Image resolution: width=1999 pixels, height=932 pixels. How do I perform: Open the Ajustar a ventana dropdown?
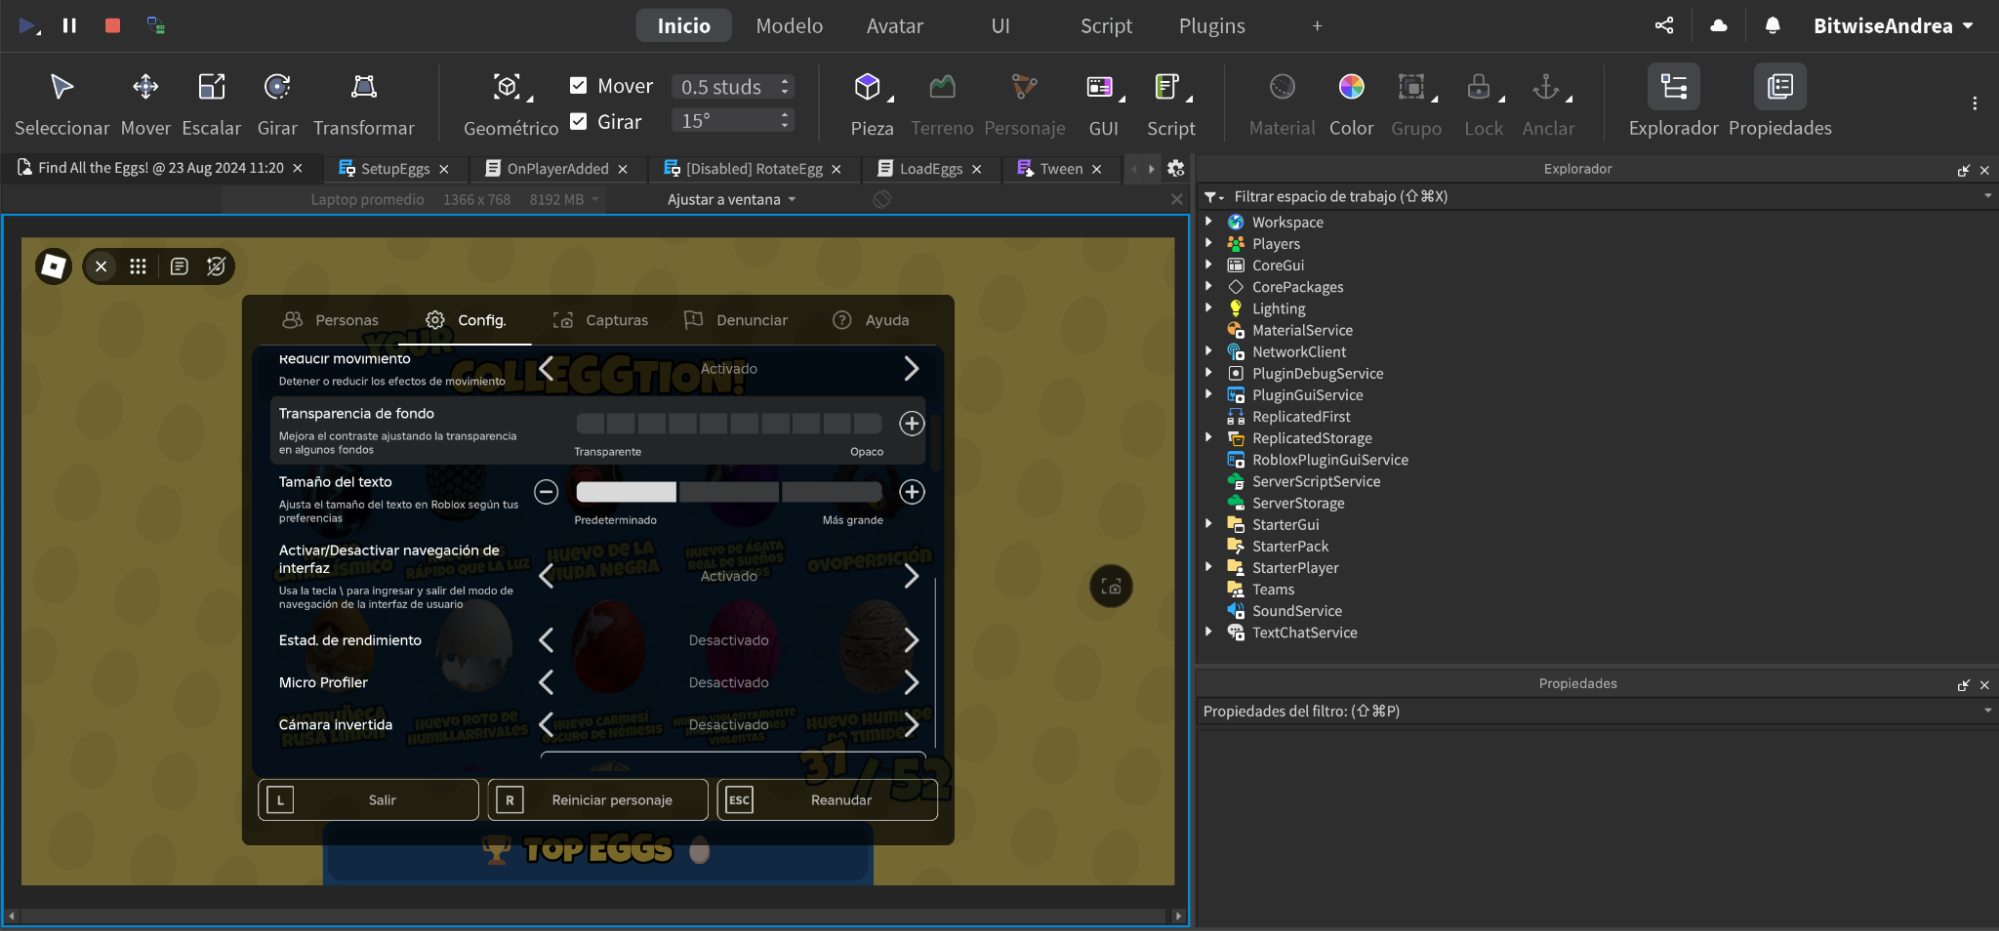(x=728, y=199)
